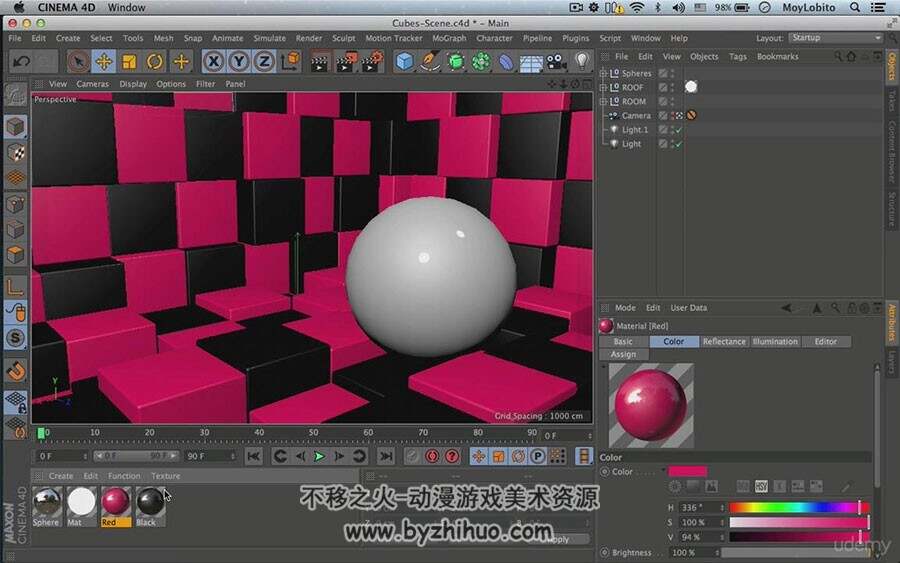The height and width of the screenshot is (563, 900).
Task: Adjust the Hue rainbow slider
Action: click(x=799, y=508)
